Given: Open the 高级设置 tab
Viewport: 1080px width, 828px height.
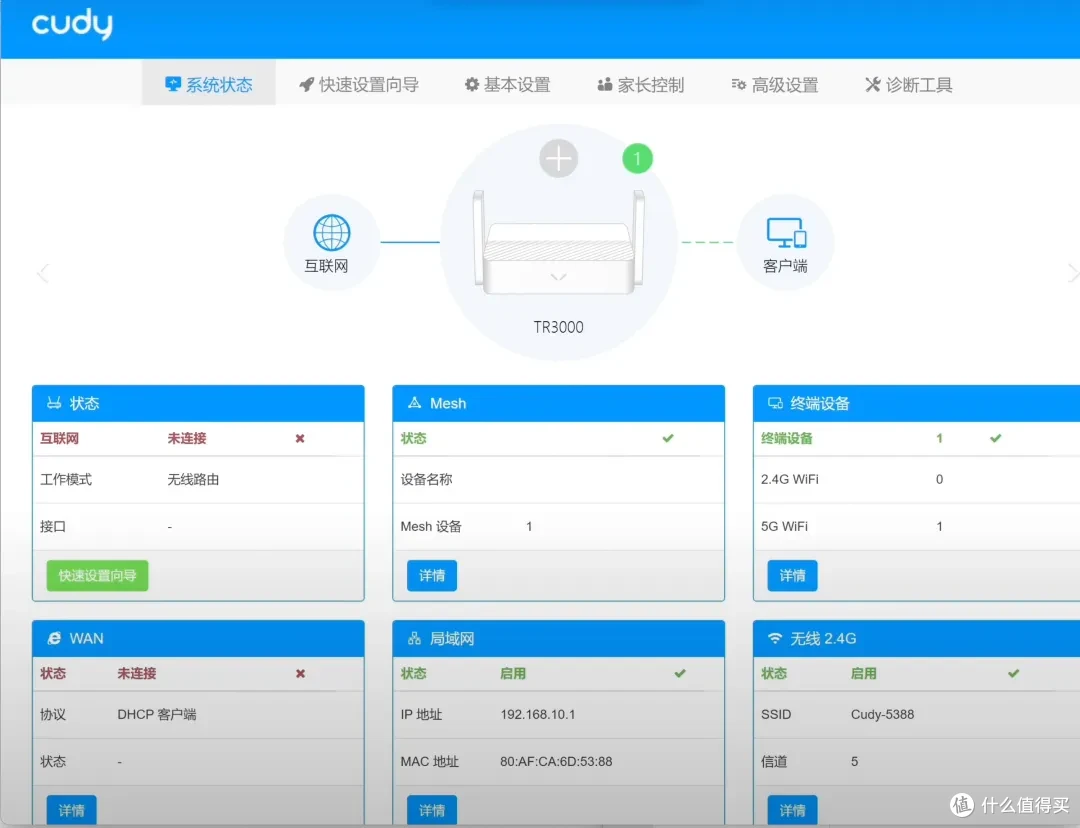Looking at the screenshot, I should pos(775,84).
